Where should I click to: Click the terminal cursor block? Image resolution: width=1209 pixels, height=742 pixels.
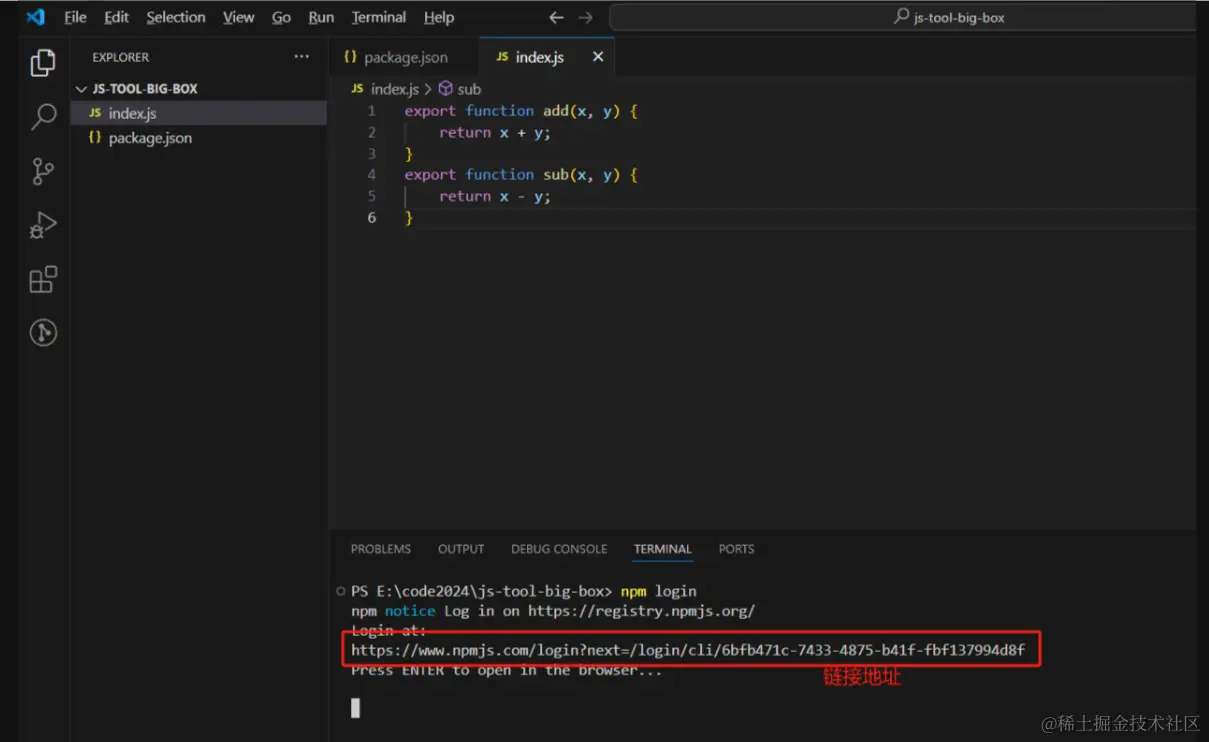point(355,708)
